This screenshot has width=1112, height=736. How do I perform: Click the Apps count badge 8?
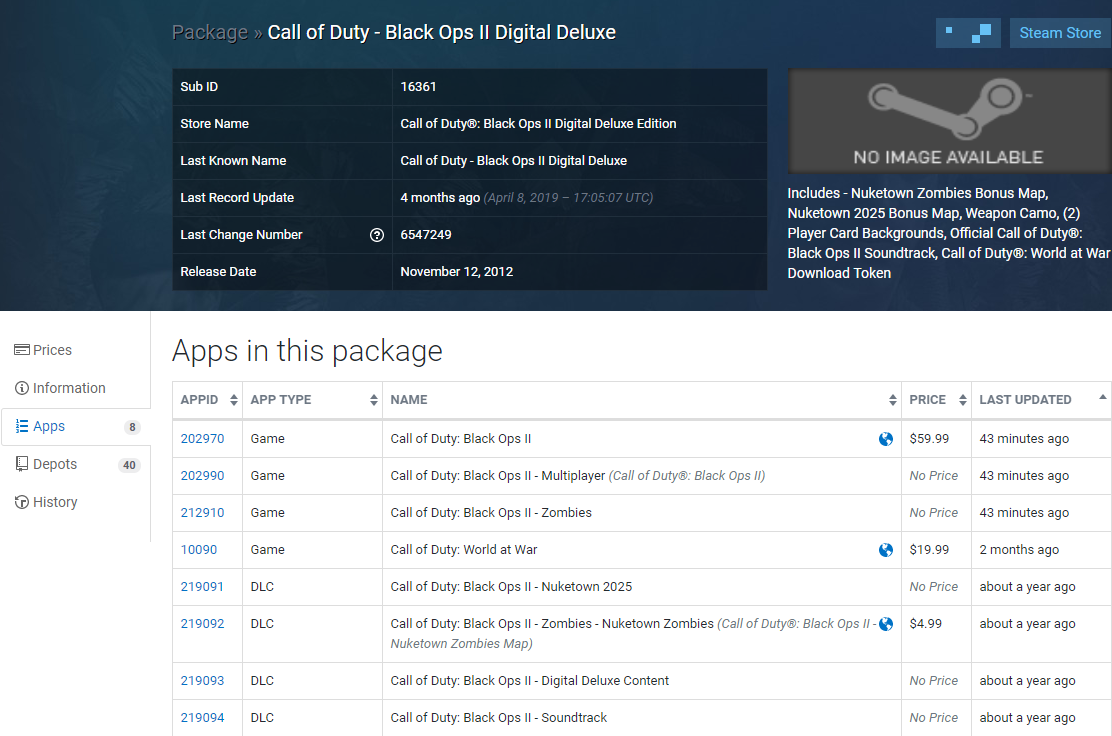pyautogui.click(x=132, y=427)
